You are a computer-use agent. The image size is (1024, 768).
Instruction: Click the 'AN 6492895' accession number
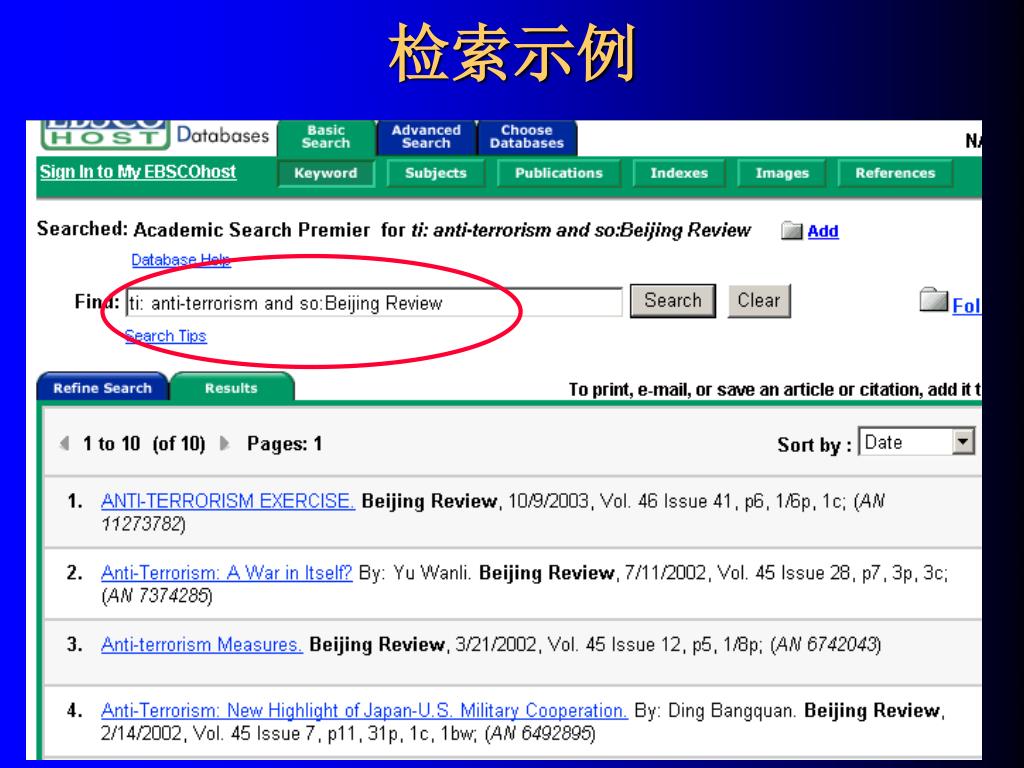pyautogui.click(x=540, y=733)
